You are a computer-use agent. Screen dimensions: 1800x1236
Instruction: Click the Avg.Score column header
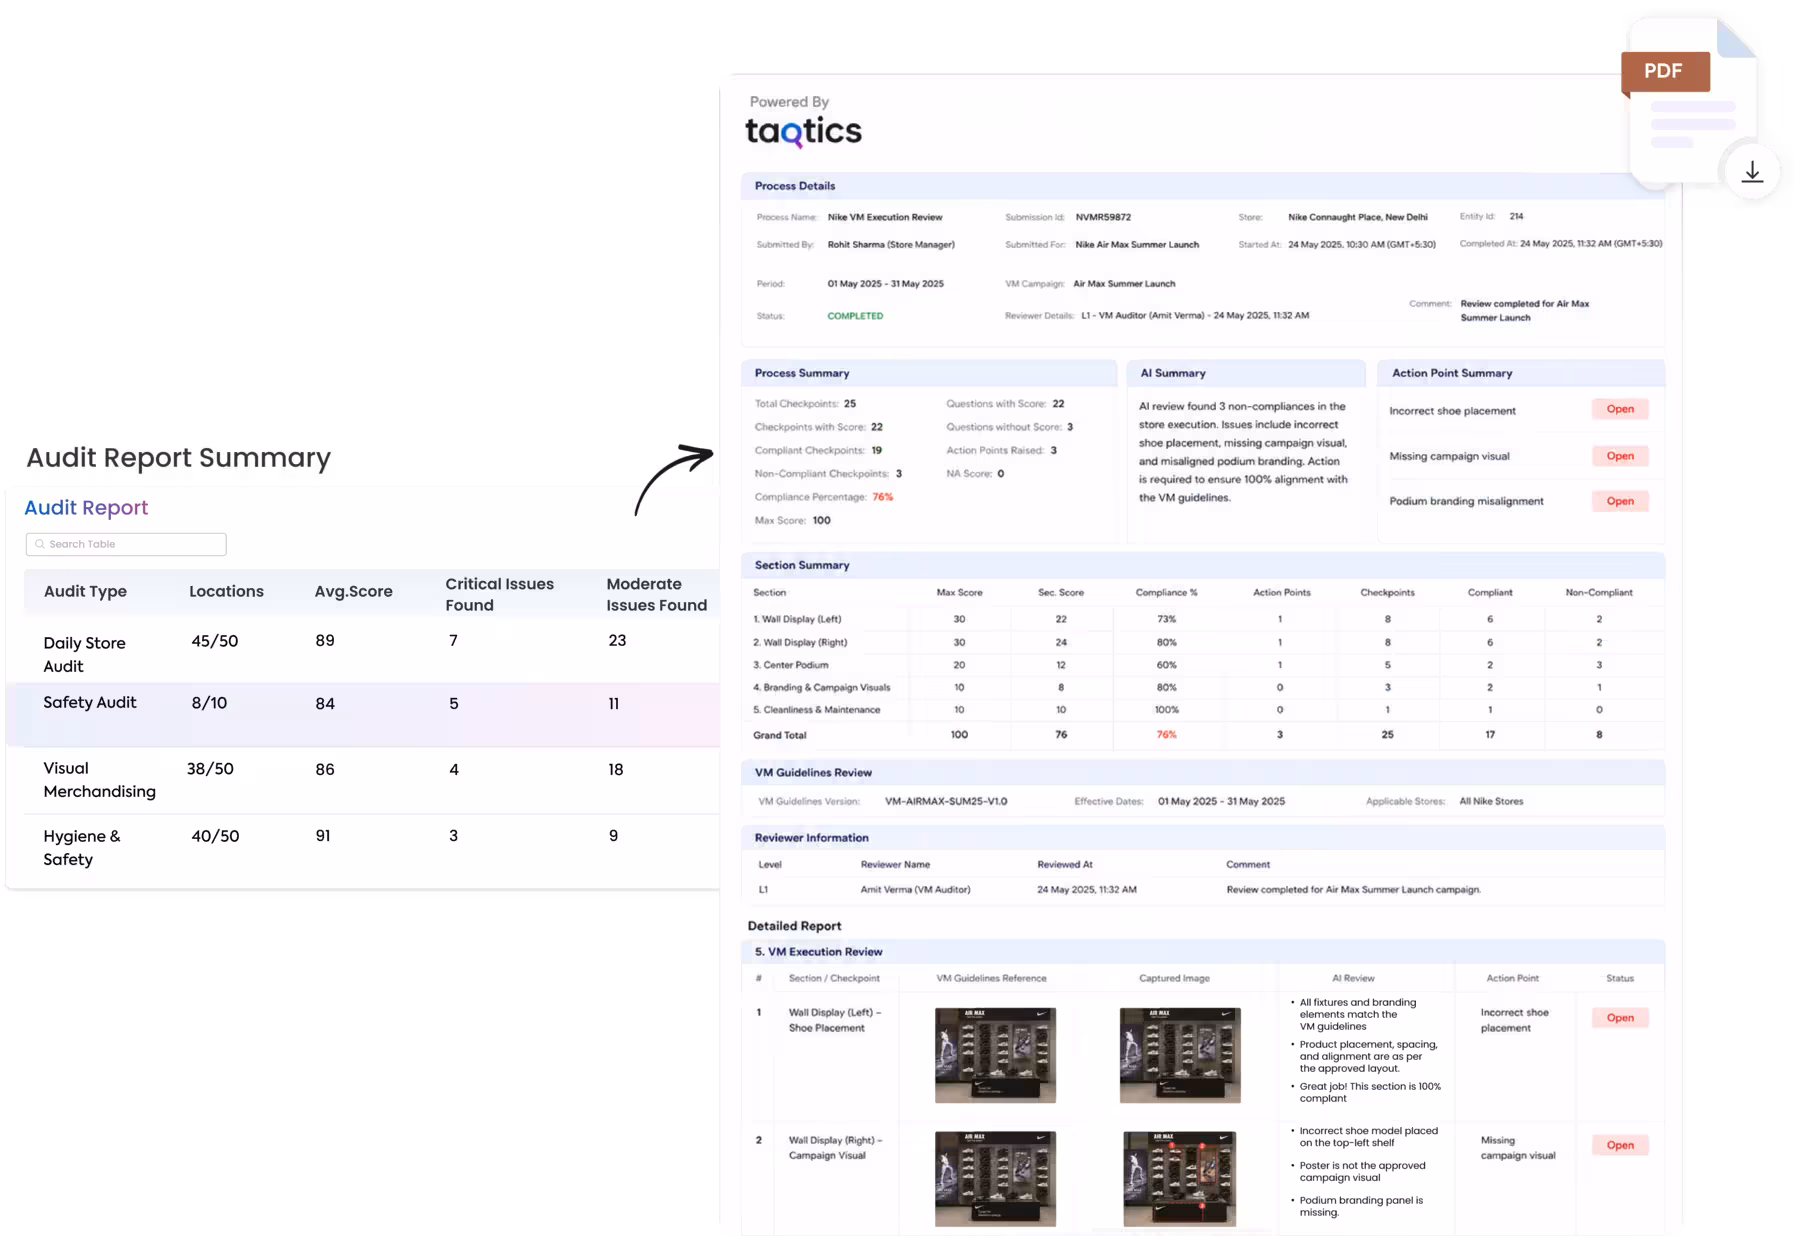[353, 591]
